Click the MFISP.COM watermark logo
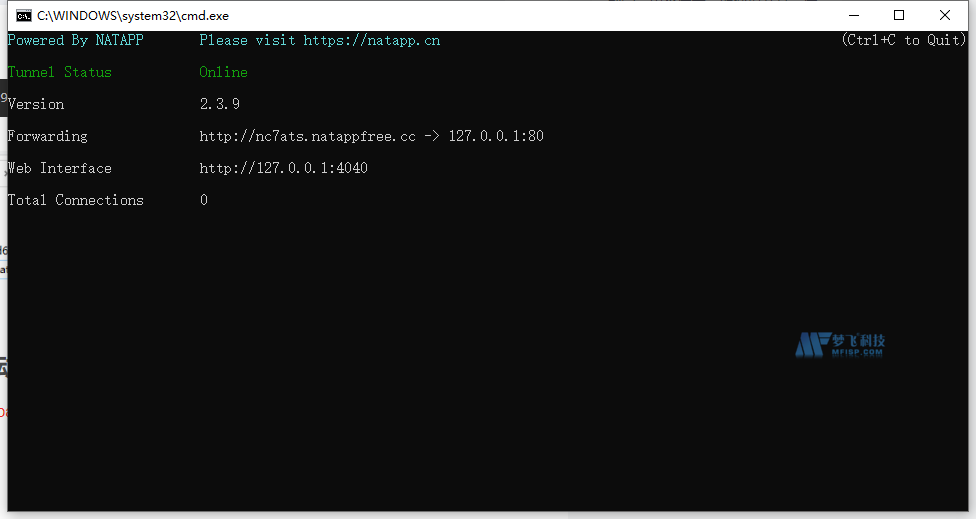 (840, 345)
